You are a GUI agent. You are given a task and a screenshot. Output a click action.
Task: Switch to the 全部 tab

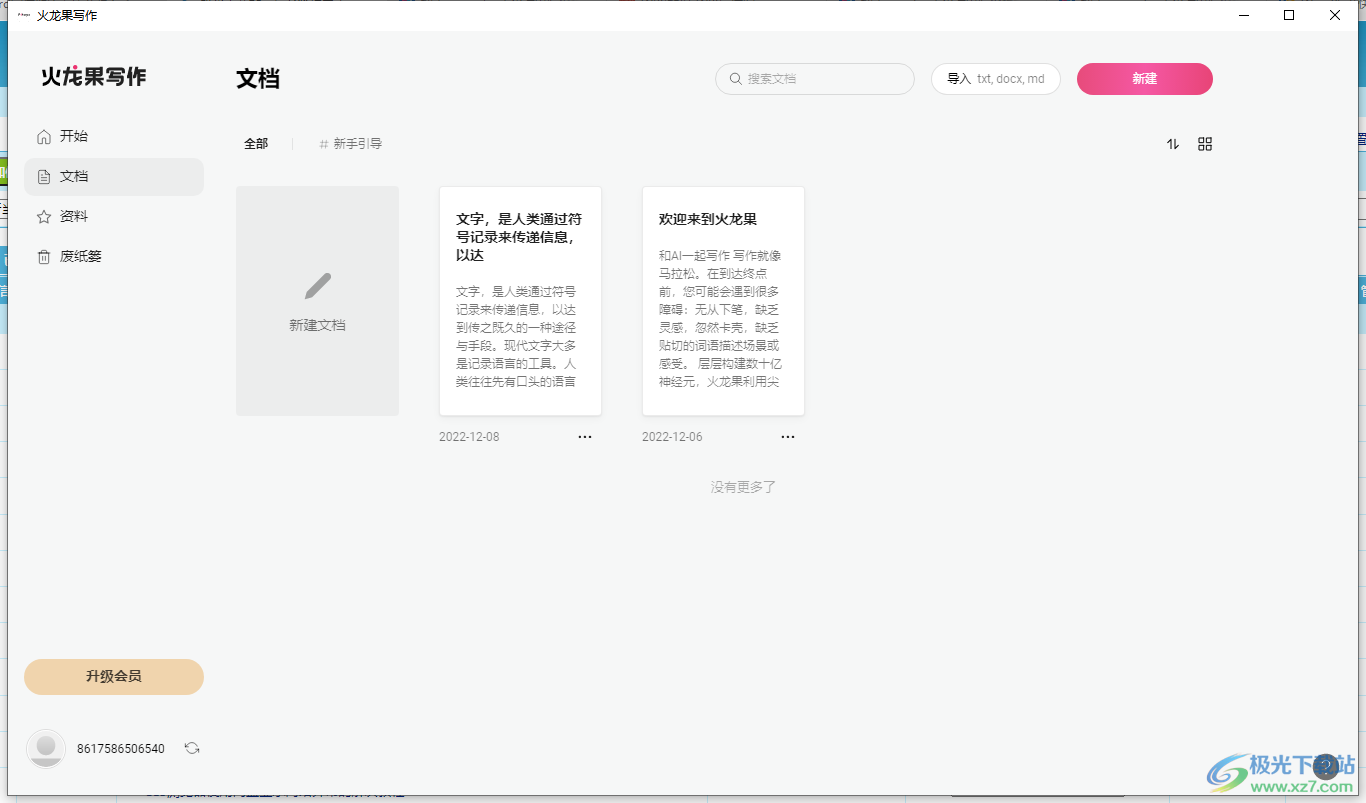256,144
